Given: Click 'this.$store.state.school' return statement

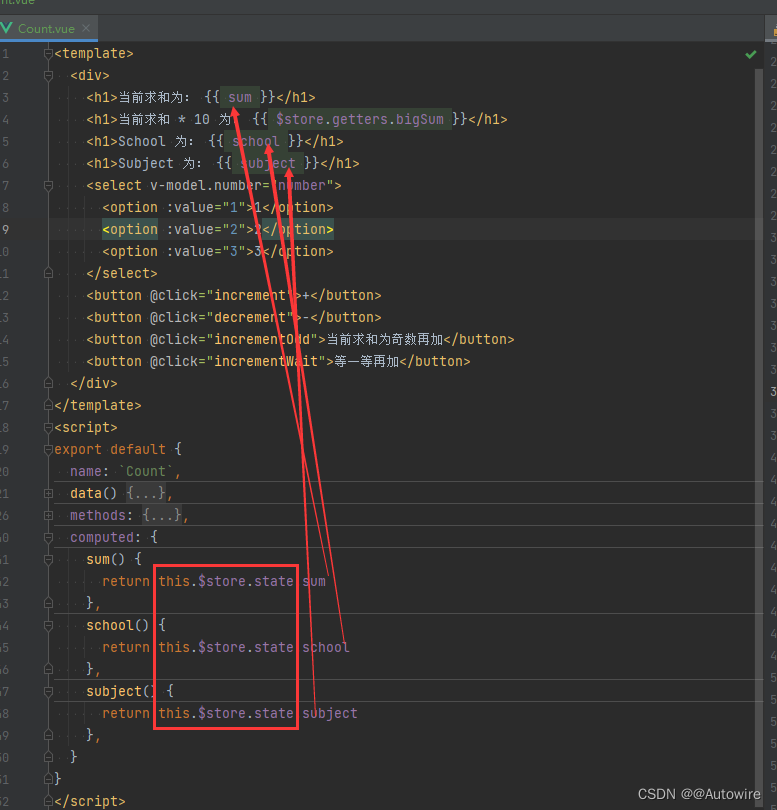Looking at the screenshot, I should [226, 648].
